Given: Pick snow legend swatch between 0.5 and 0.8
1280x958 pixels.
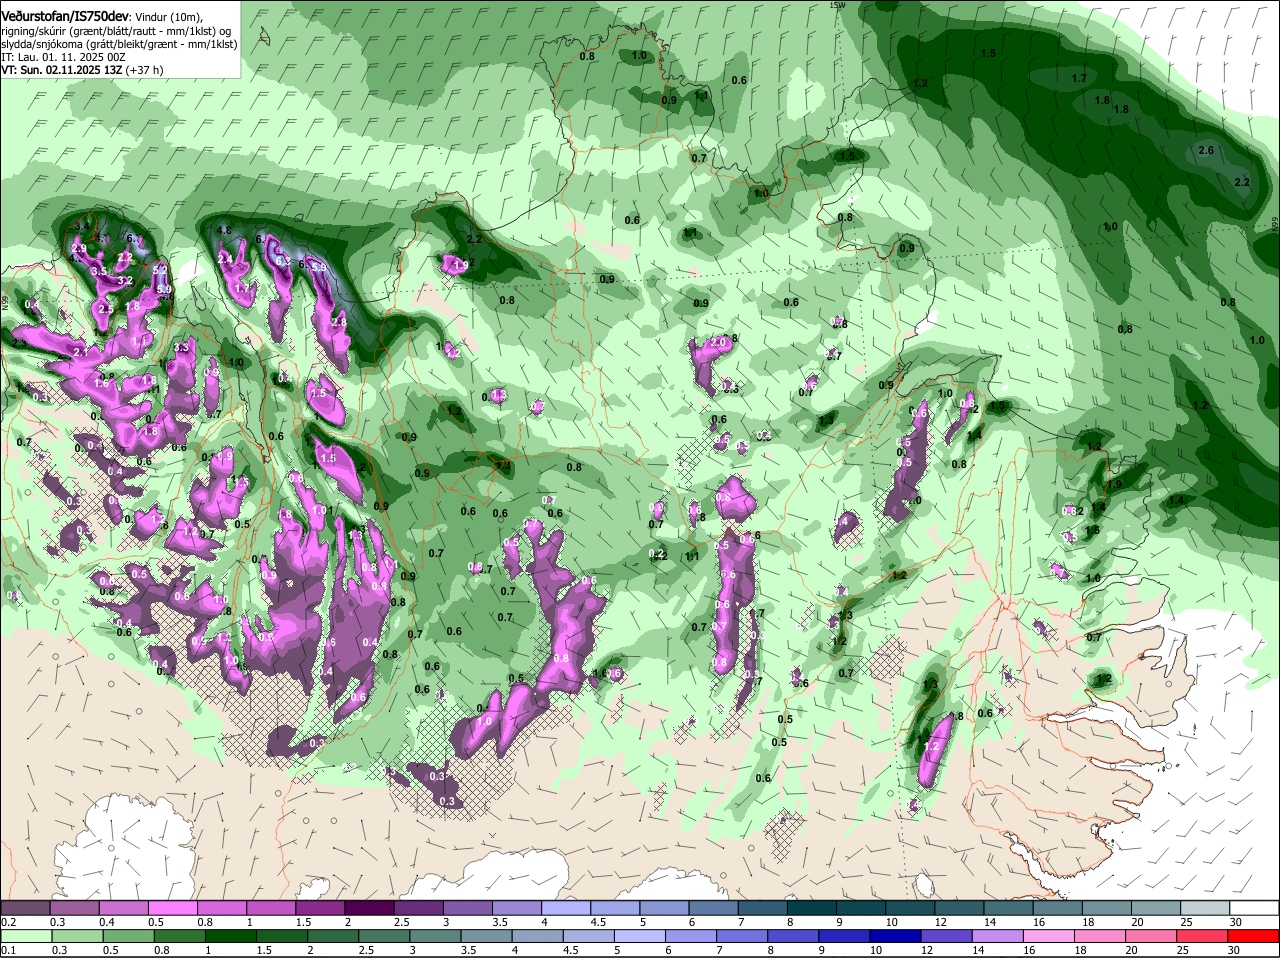Looking at the screenshot, I should click(x=172, y=907).
